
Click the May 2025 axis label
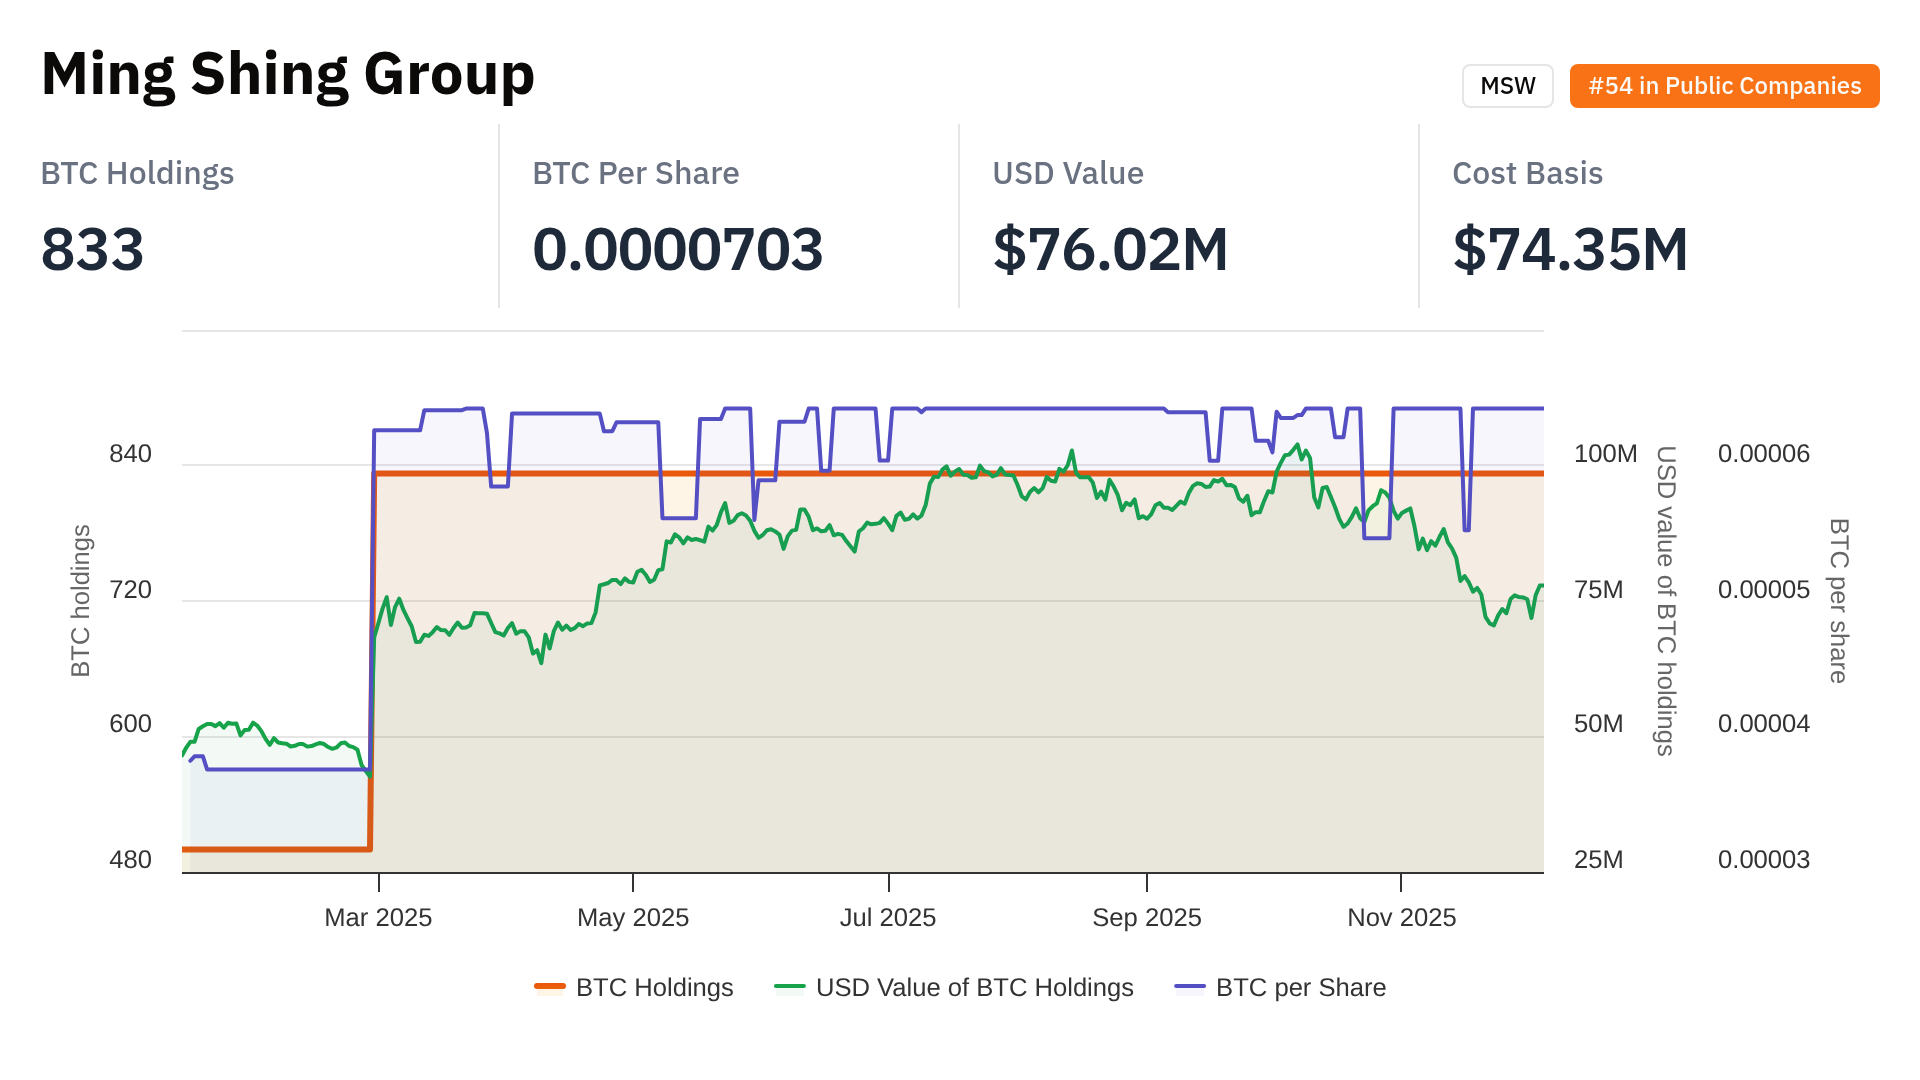pyautogui.click(x=633, y=917)
